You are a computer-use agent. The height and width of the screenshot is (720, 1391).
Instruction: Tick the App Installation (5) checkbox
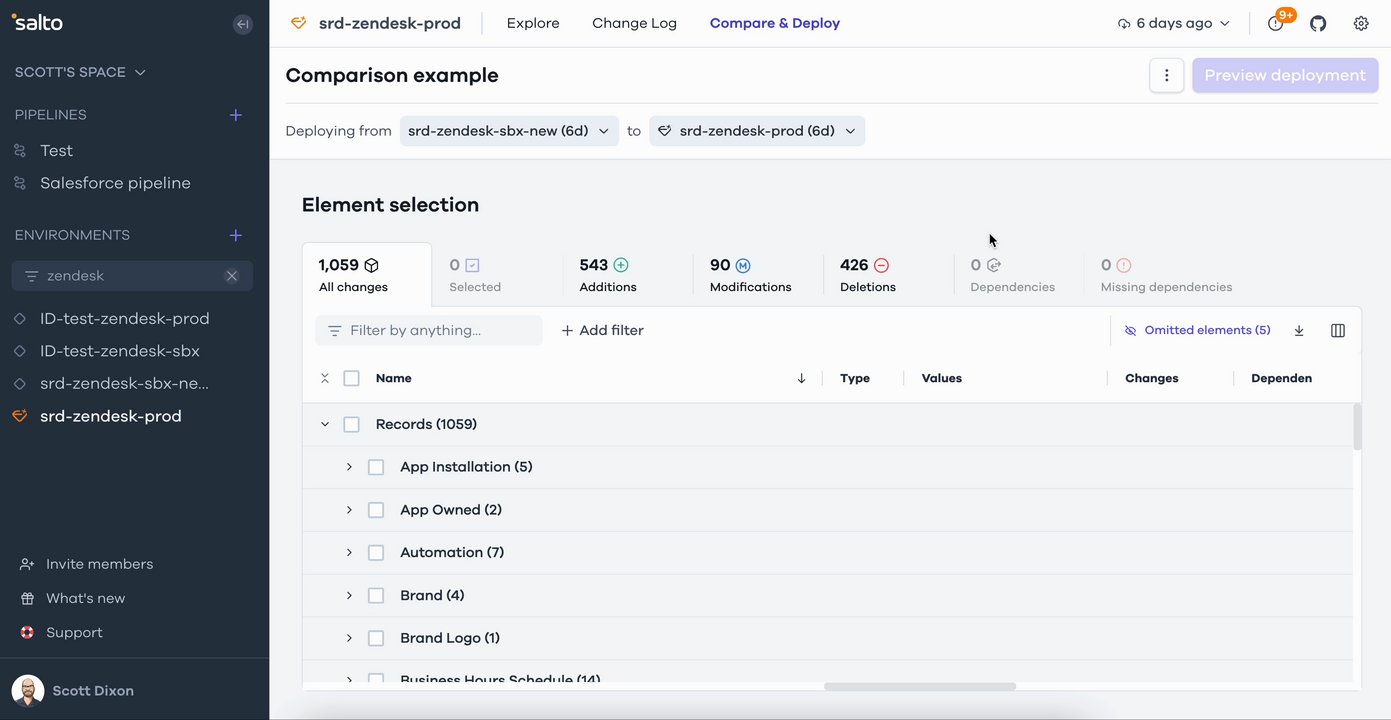click(x=376, y=467)
